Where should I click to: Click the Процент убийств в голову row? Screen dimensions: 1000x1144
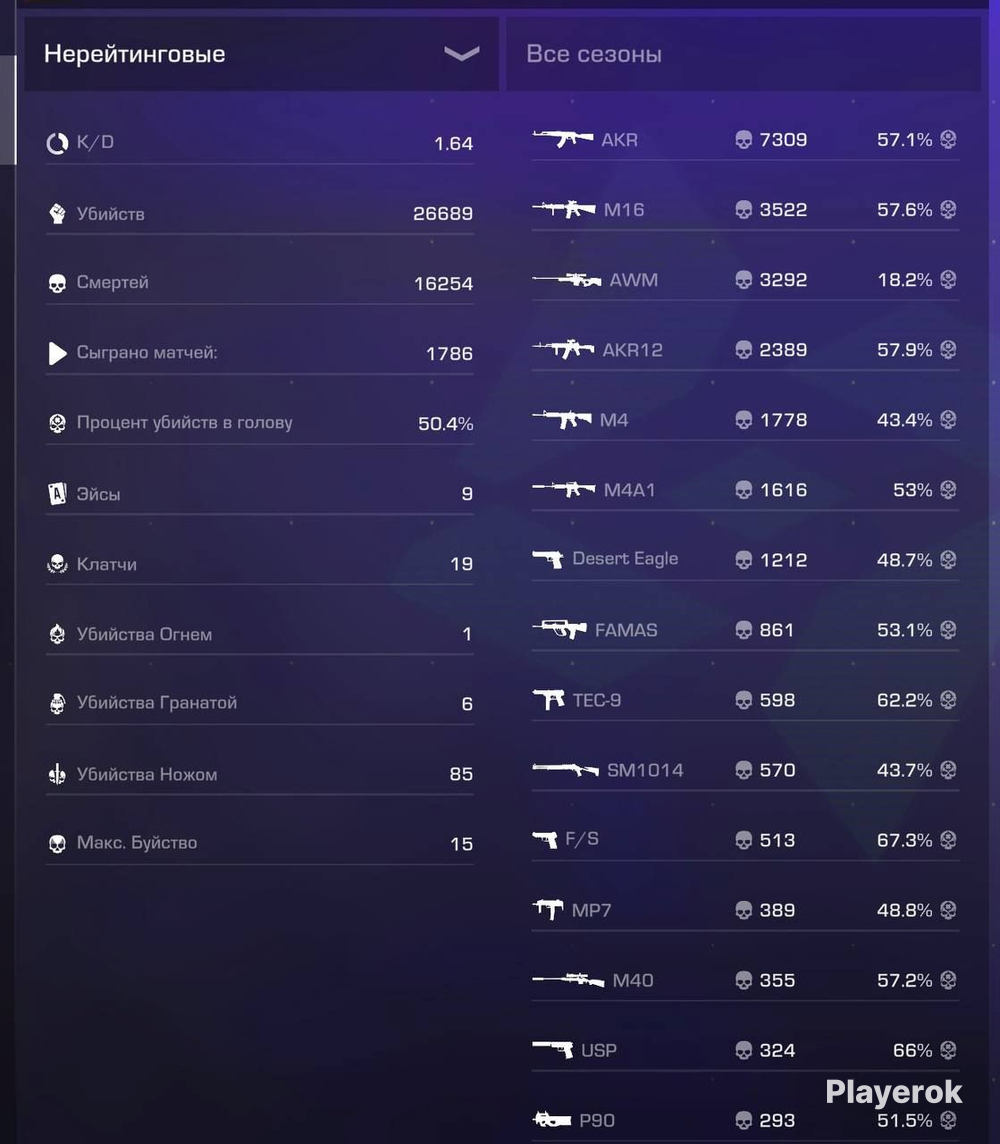pyautogui.click(x=260, y=423)
